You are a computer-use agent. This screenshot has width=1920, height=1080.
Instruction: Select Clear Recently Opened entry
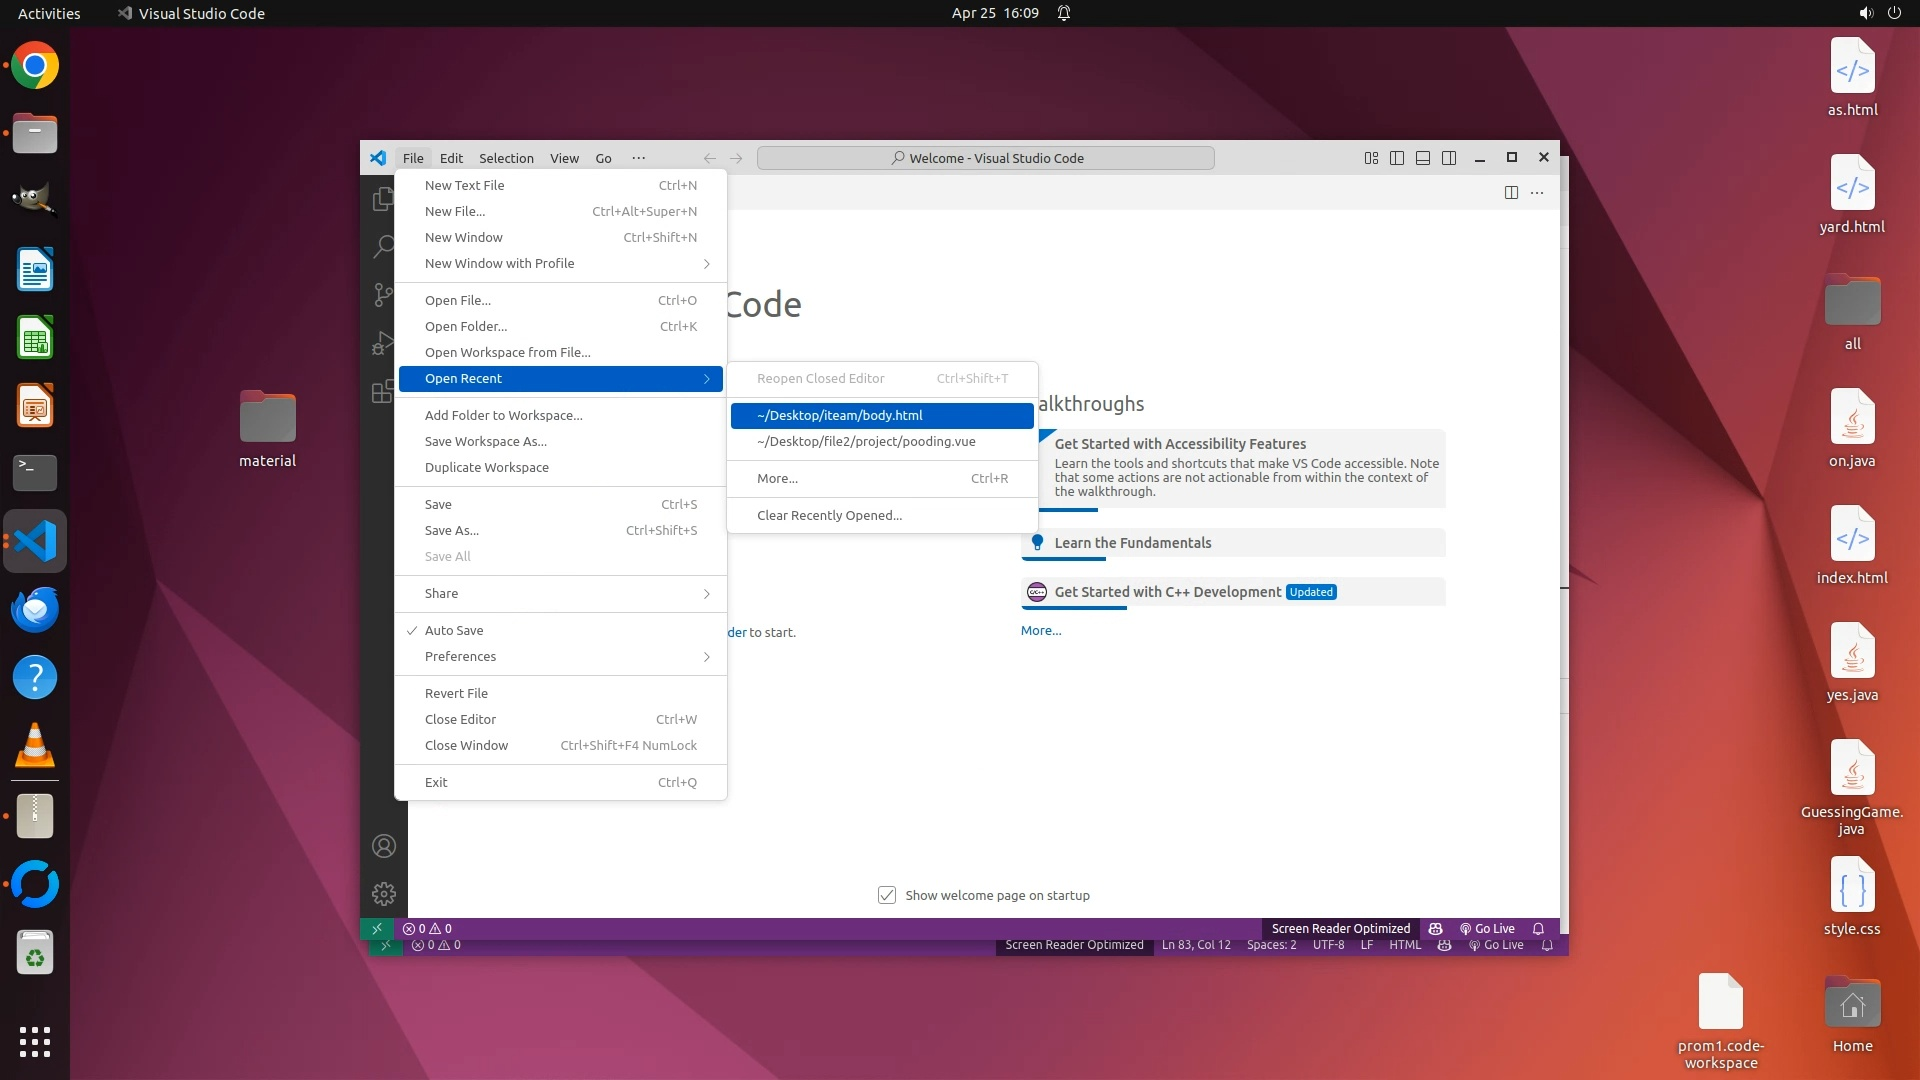pos(829,515)
